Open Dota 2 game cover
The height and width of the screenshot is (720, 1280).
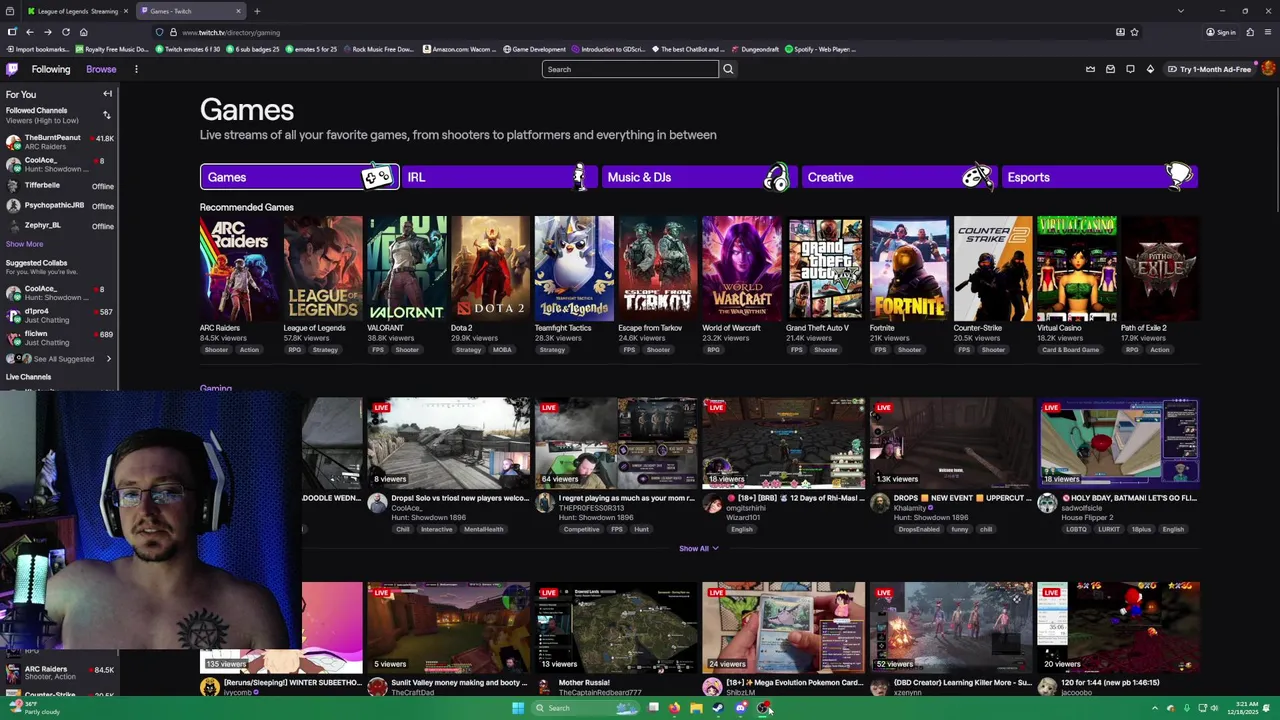(x=490, y=269)
